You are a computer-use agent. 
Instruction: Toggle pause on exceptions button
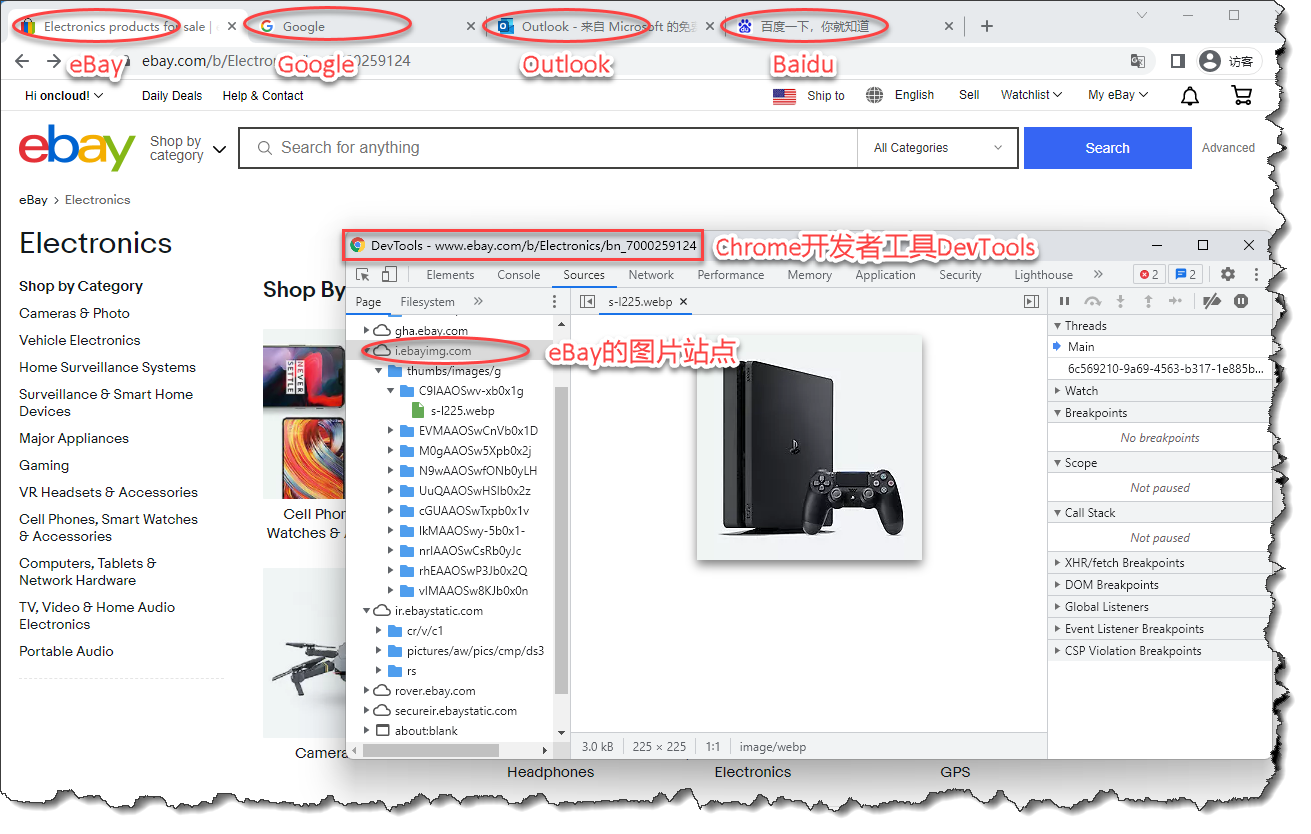tap(1241, 302)
